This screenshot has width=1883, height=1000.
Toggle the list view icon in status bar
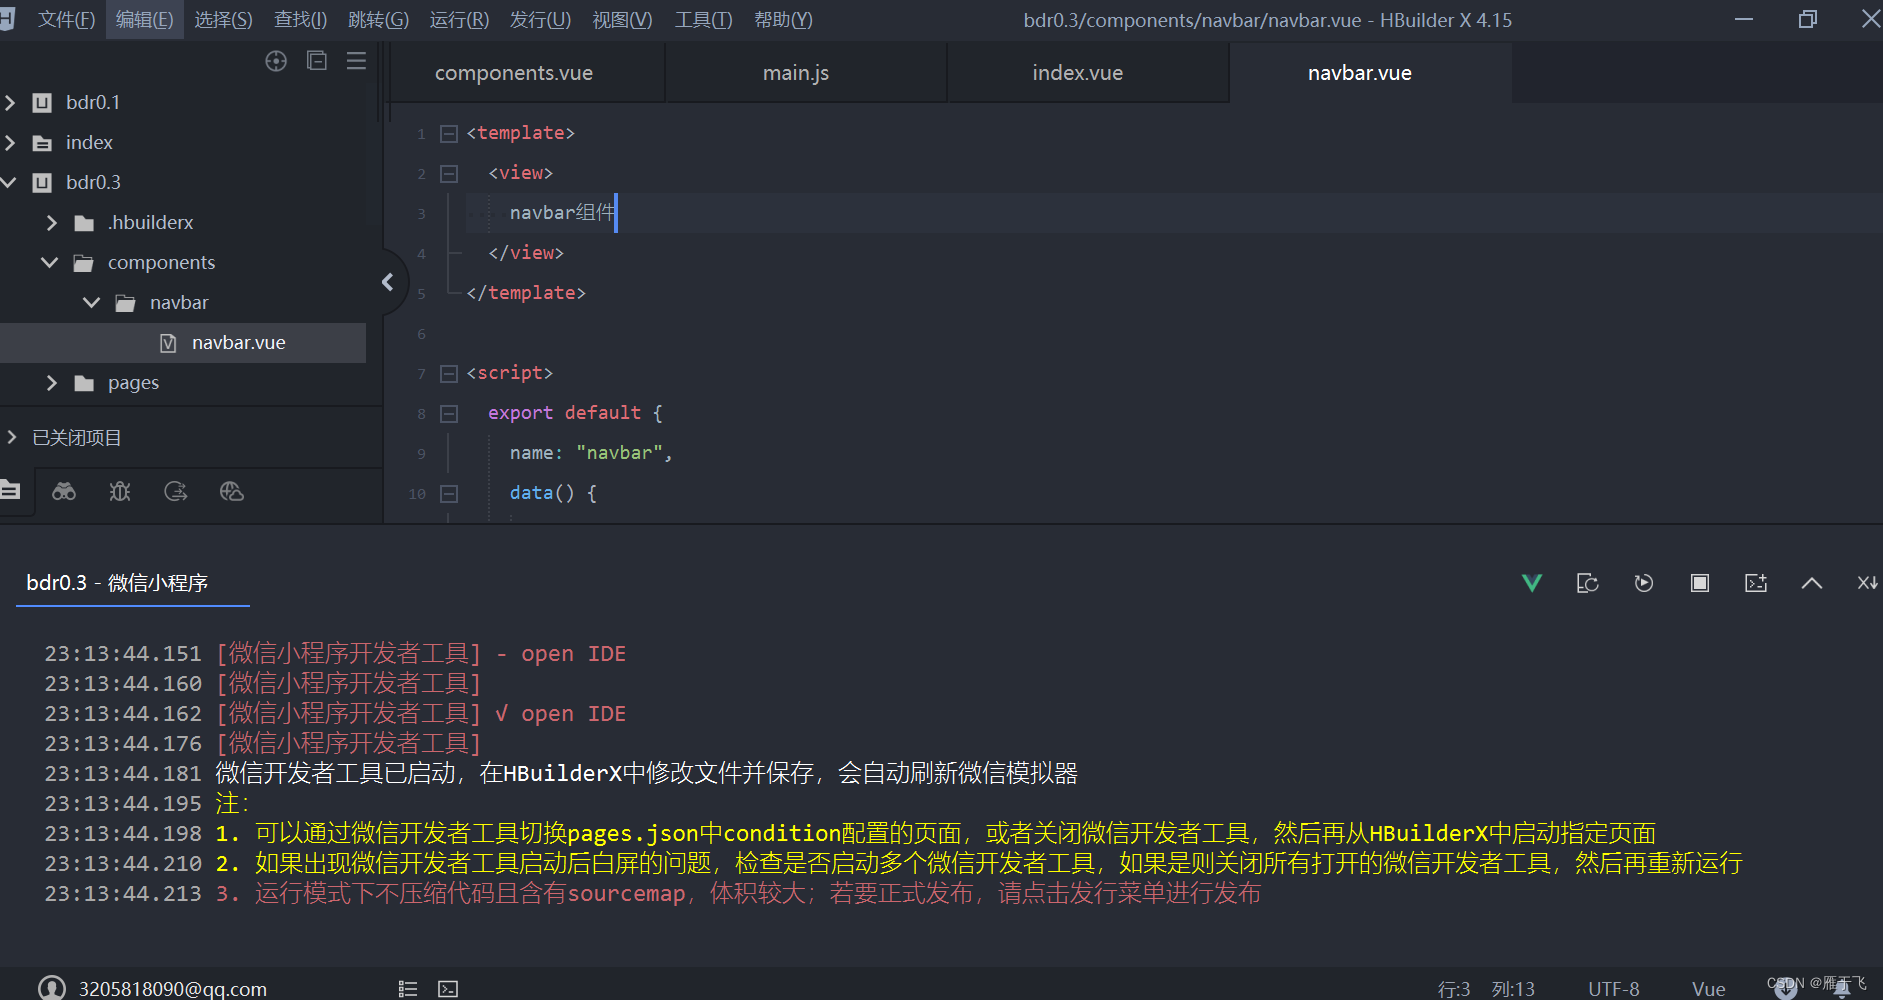pyautogui.click(x=408, y=989)
